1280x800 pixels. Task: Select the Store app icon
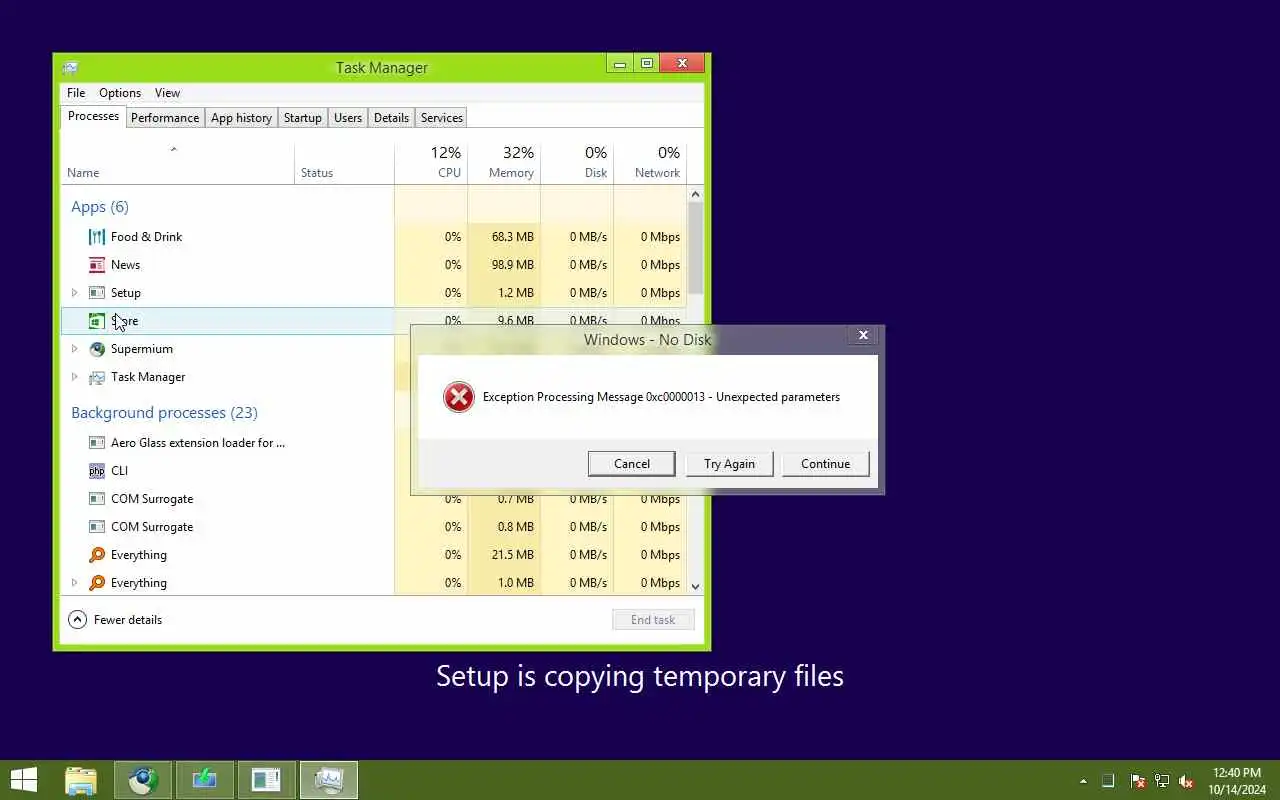point(97,321)
